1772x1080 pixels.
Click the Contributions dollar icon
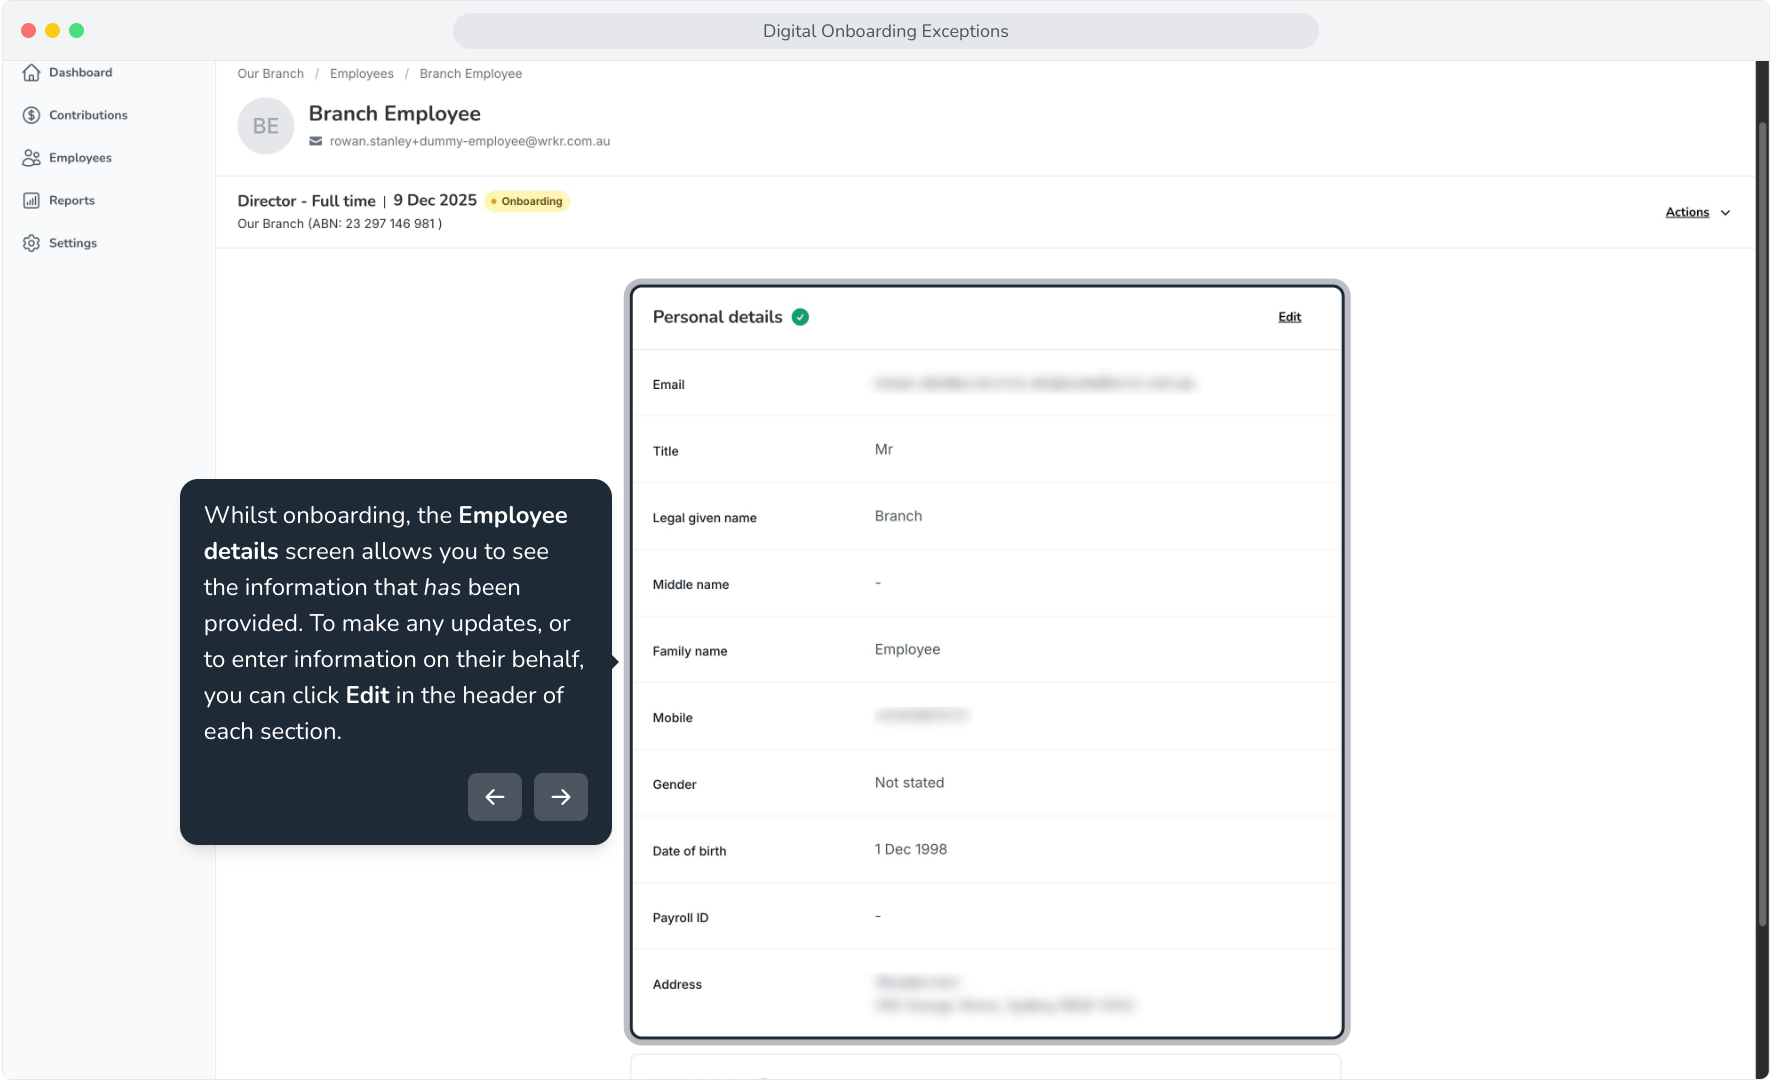[31, 115]
